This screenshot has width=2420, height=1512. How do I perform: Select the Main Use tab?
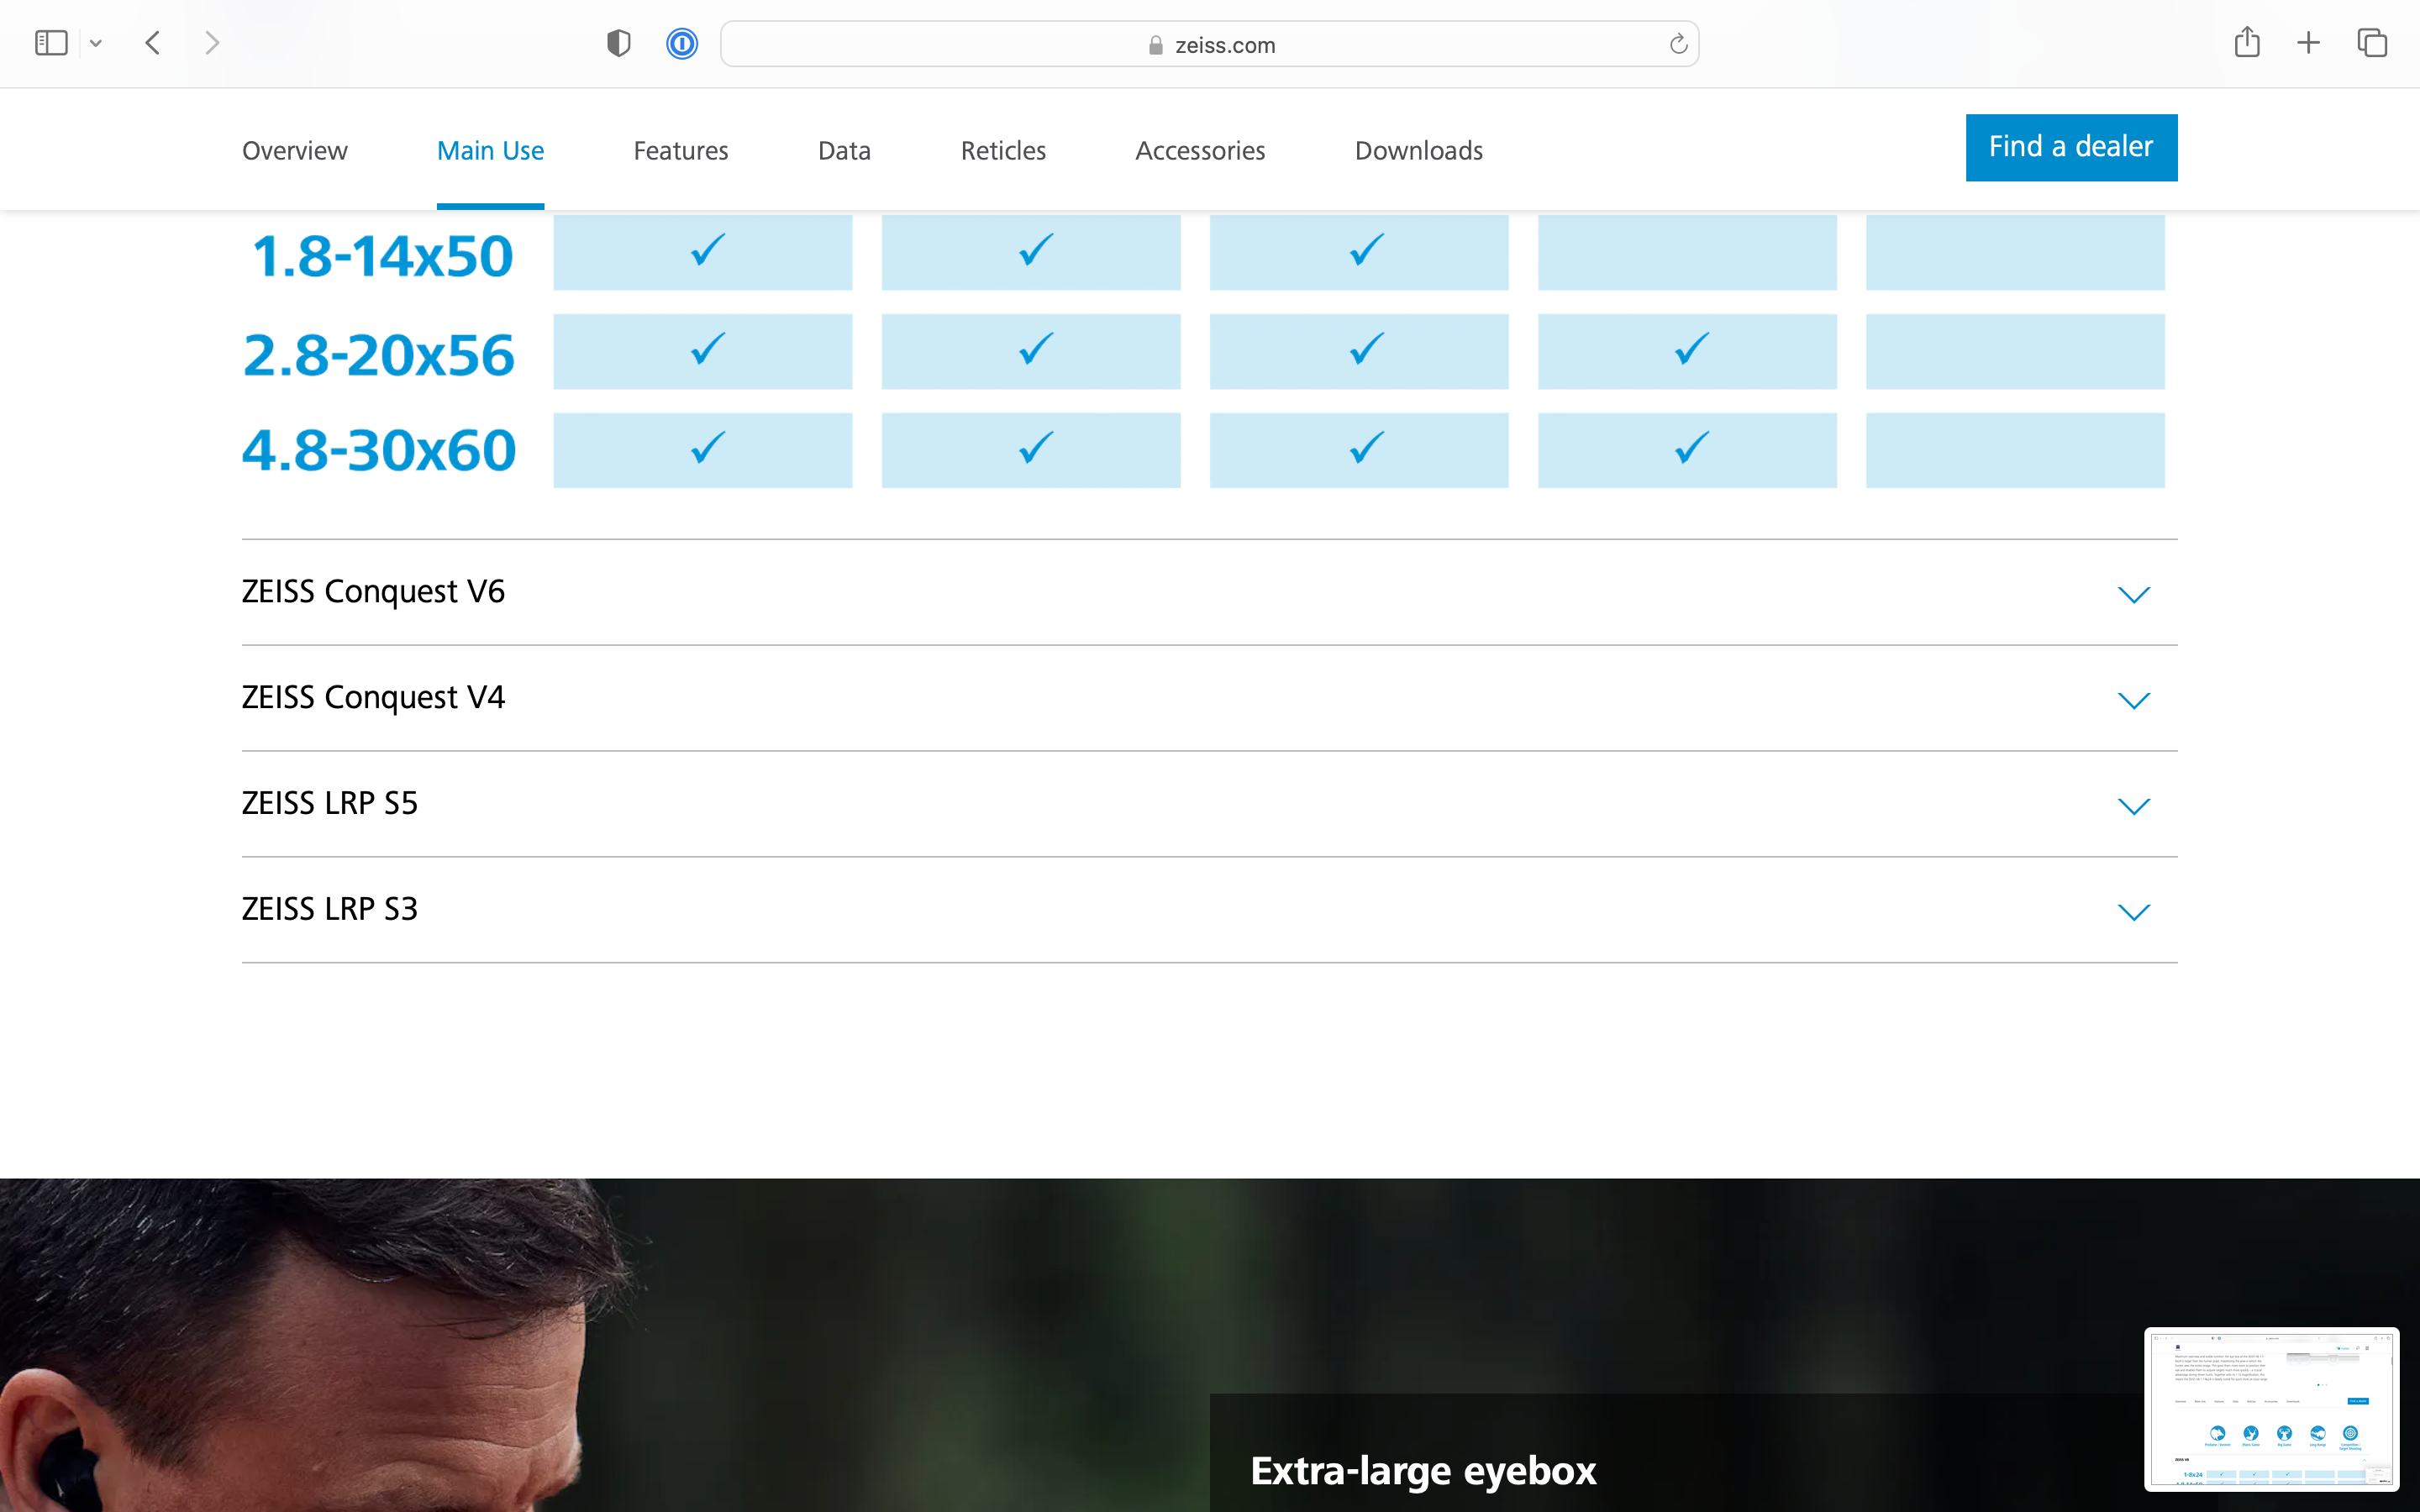490,150
